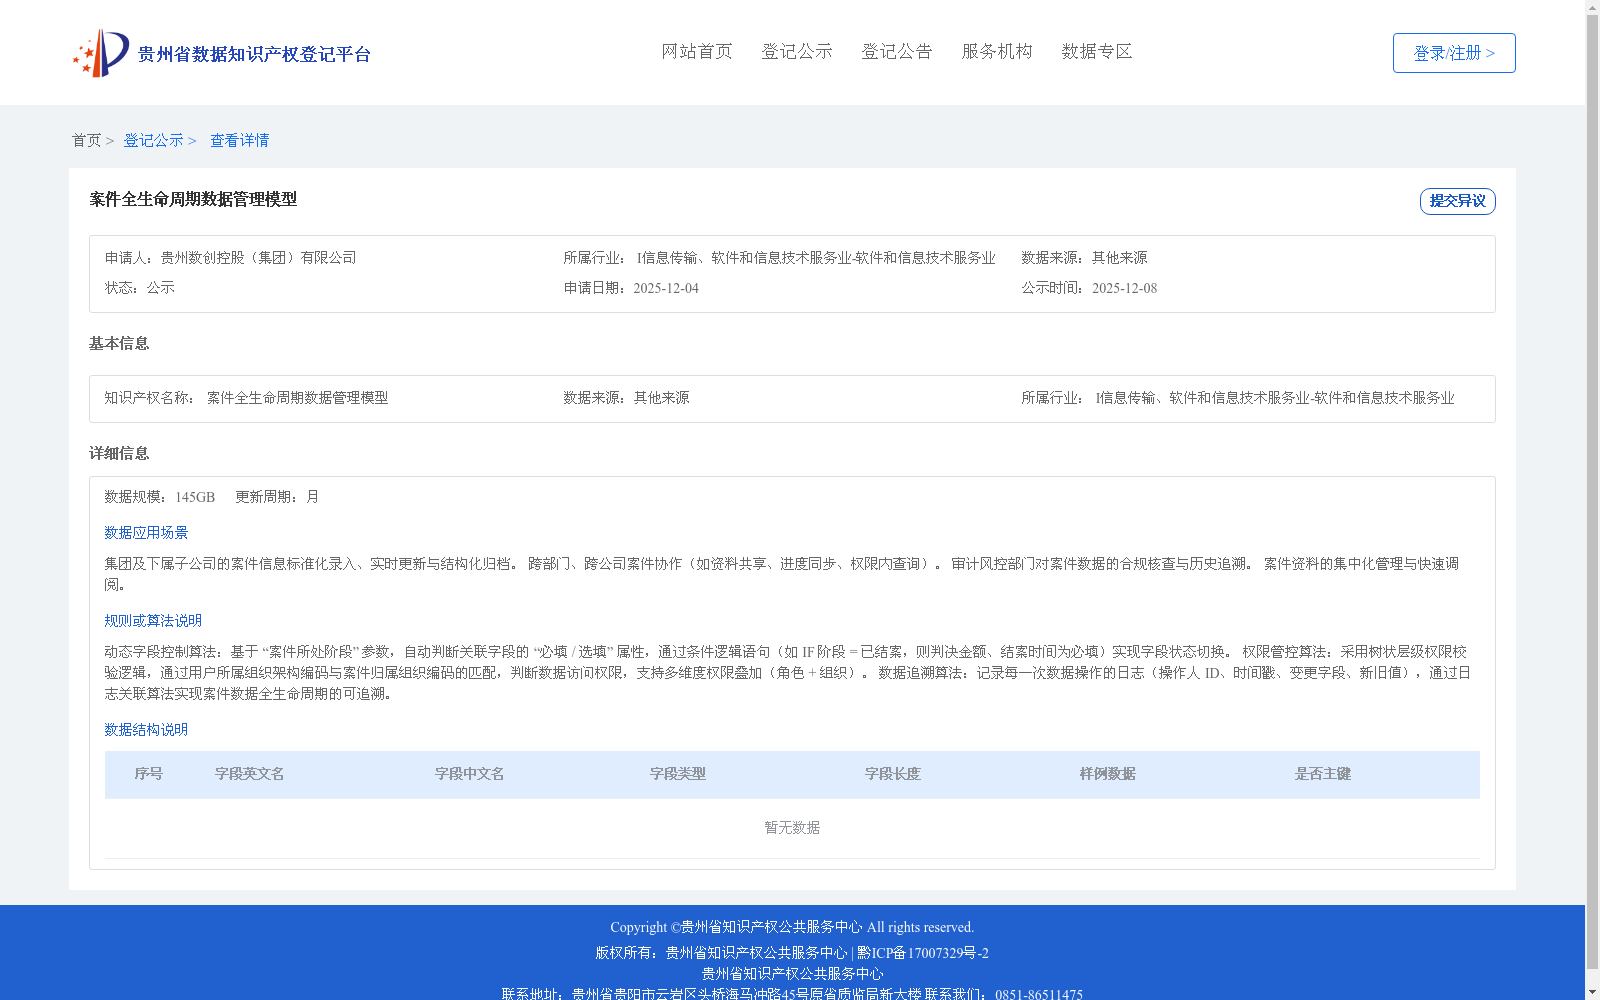Viewport: 1600px width, 1000px height.
Task: Click the 基本信息 section heading
Action: point(119,344)
